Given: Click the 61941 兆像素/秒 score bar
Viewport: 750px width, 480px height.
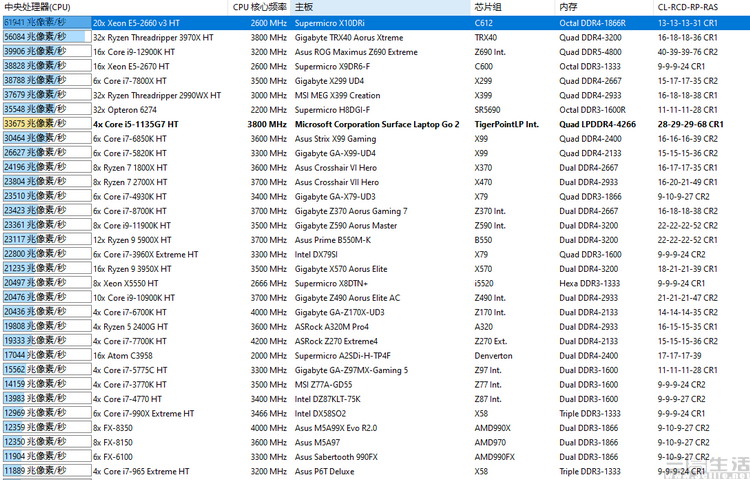Looking at the screenshot, I should tap(46, 22).
